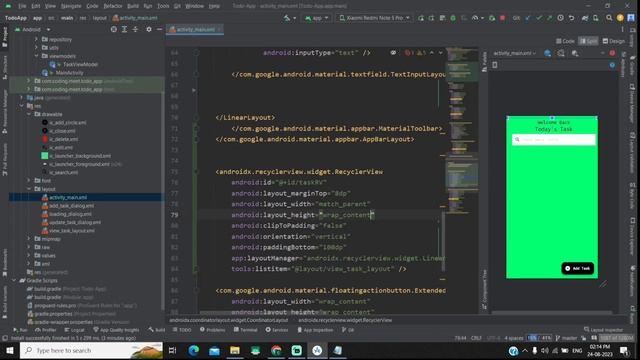
Task: Open the Profiler tool window
Action: click(x=46, y=330)
